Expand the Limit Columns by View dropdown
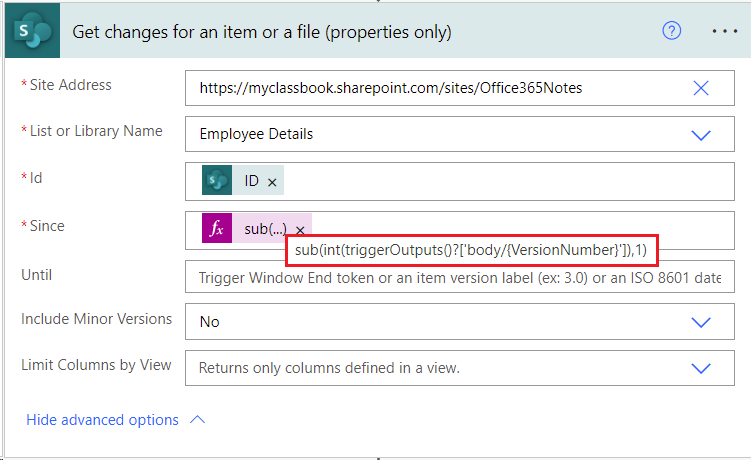 (x=701, y=368)
